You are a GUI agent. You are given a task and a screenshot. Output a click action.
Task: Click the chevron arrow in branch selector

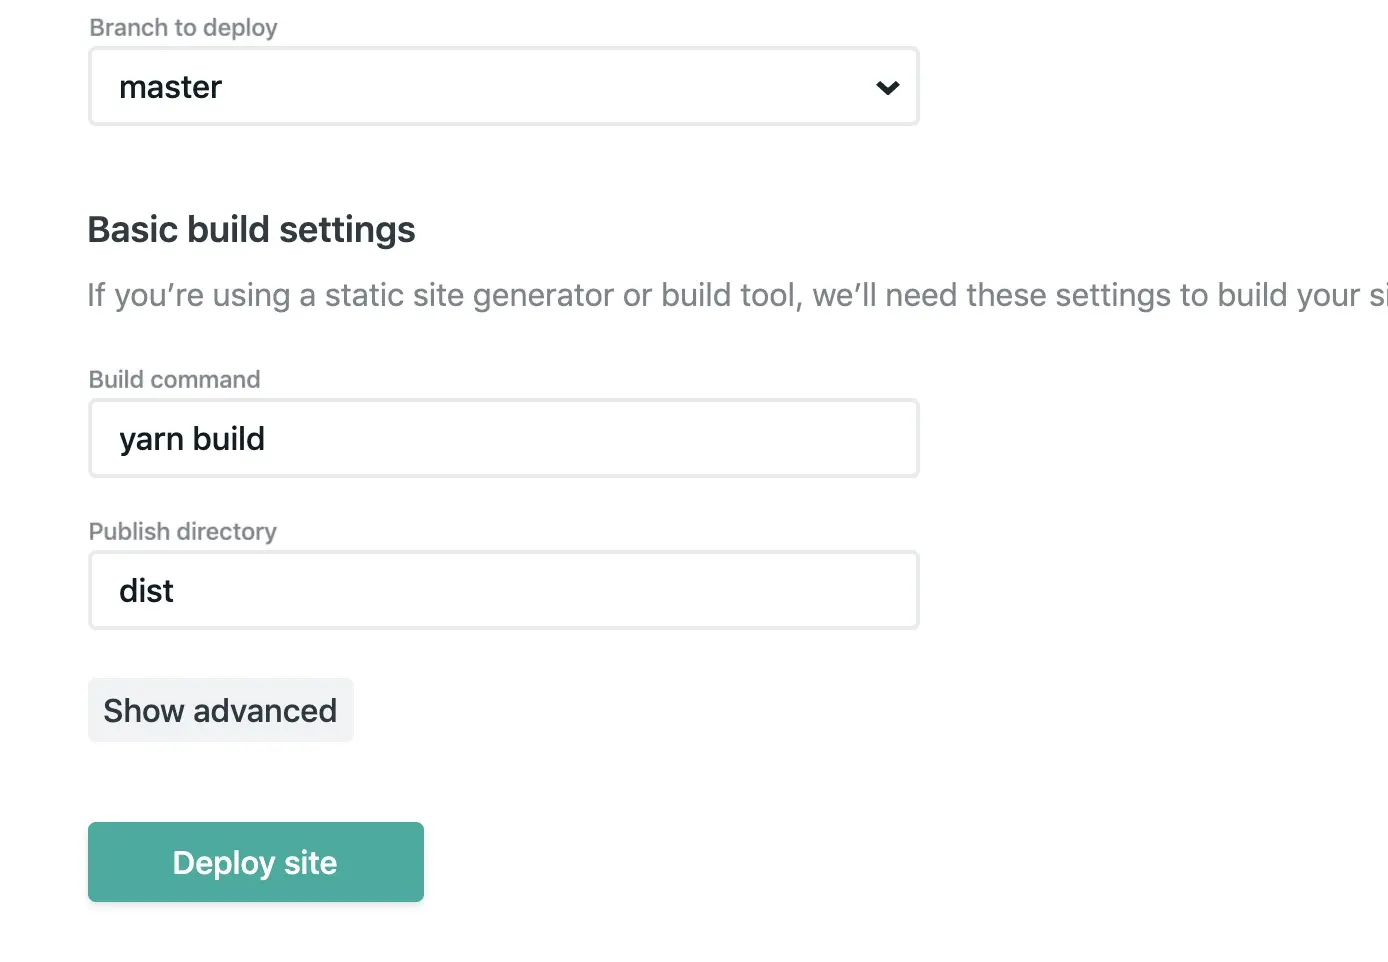tap(887, 88)
